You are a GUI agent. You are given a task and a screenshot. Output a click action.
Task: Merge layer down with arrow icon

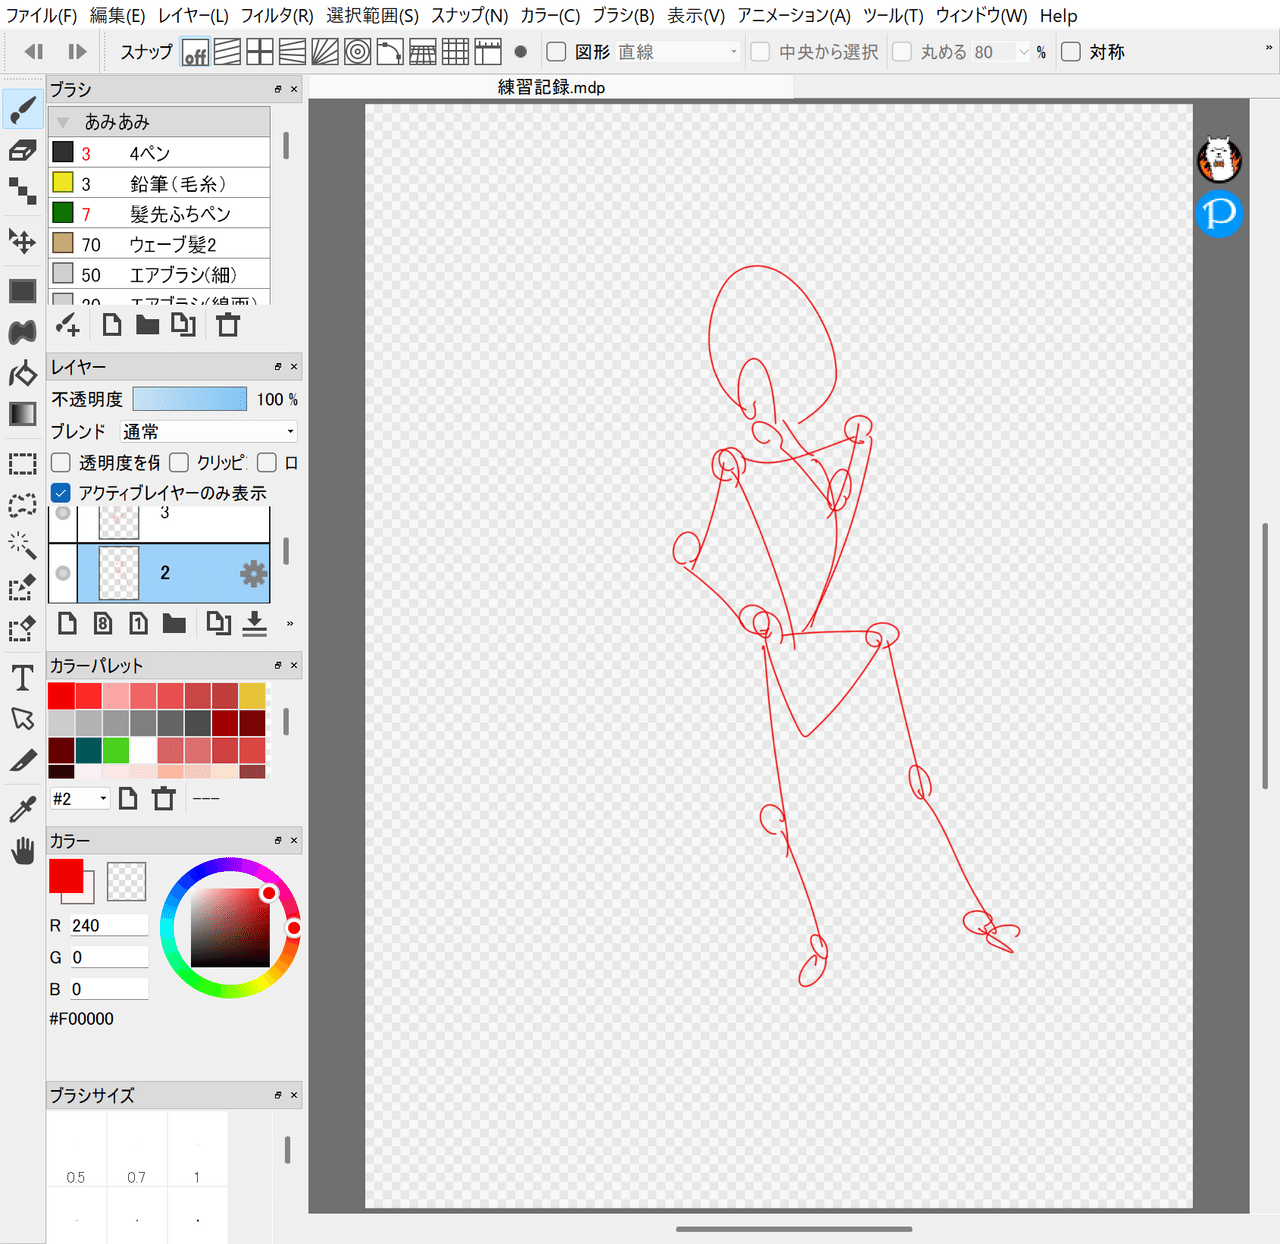pyautogui.click(x=255, y=623)
